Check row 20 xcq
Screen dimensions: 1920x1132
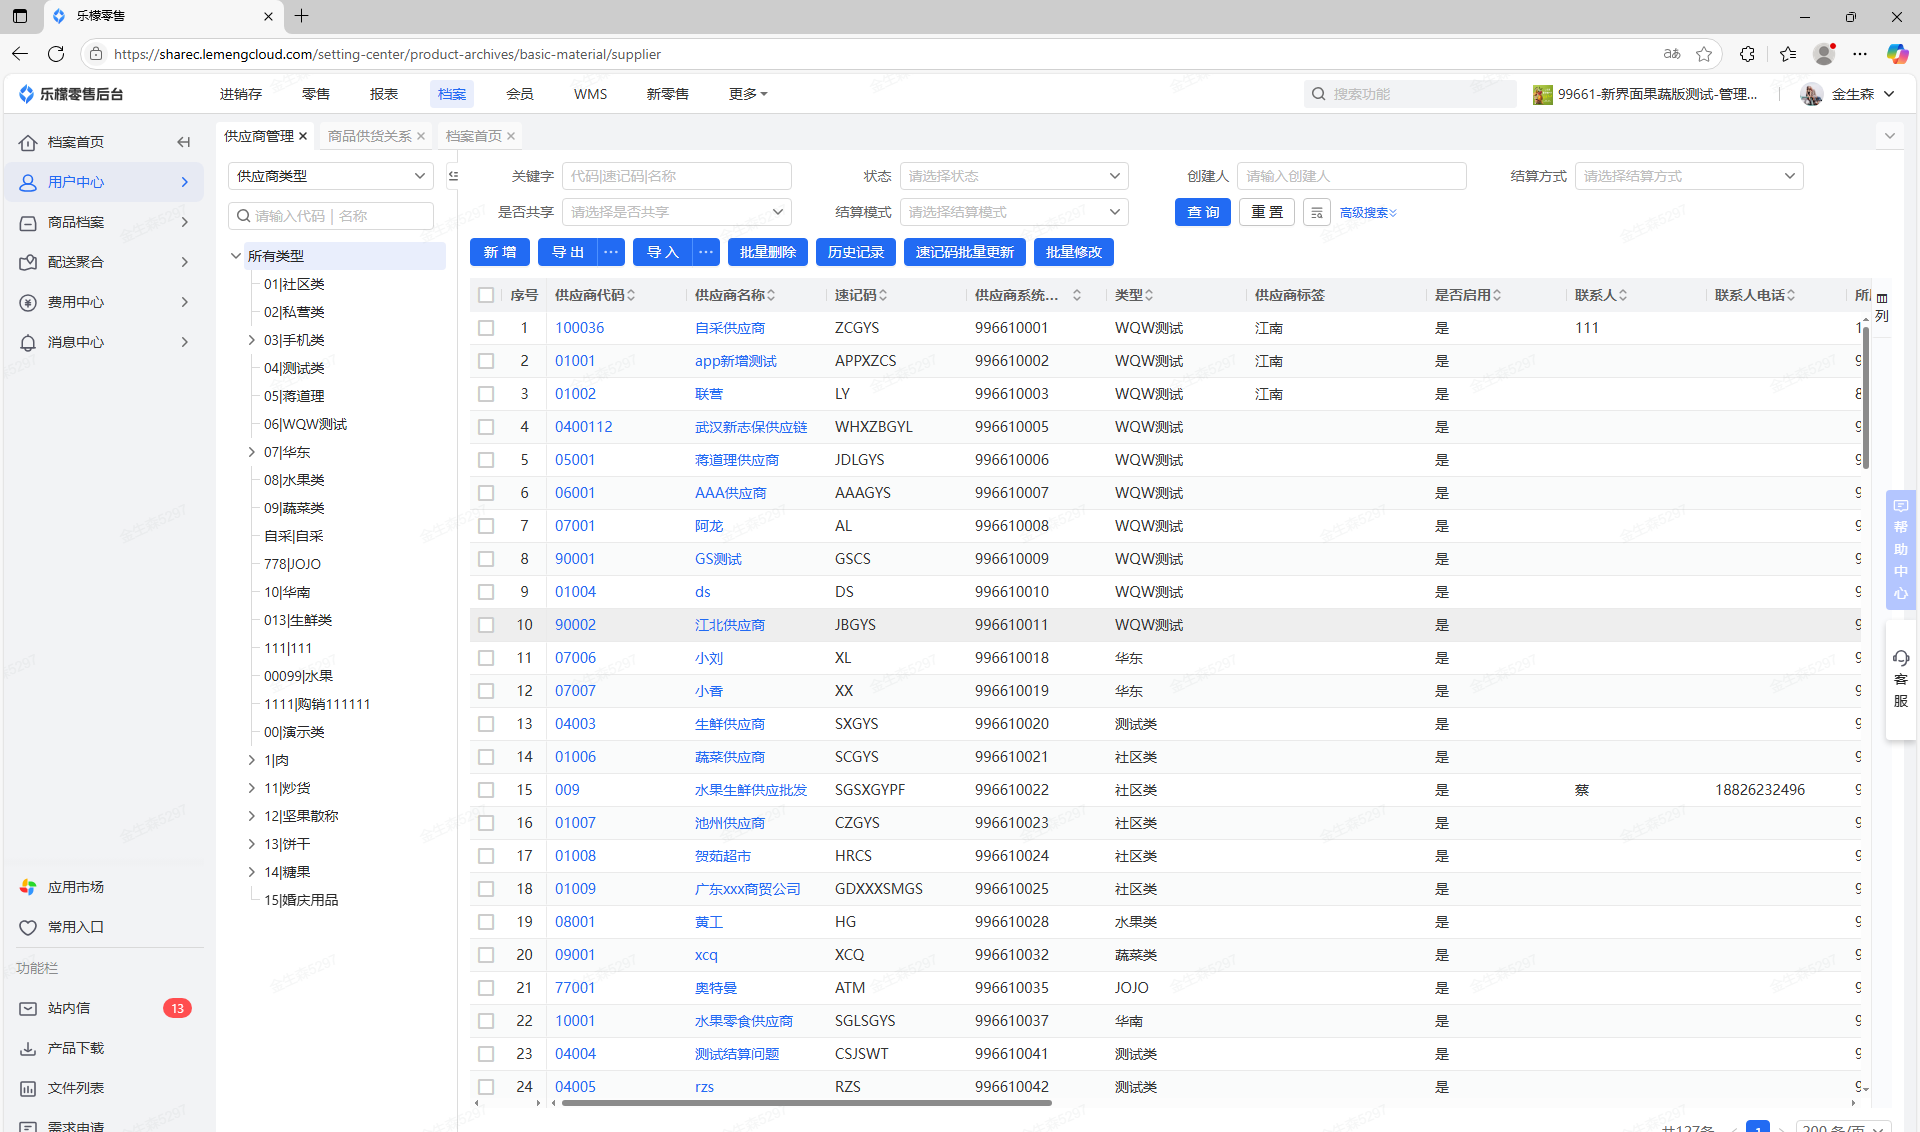click(486, 955)
